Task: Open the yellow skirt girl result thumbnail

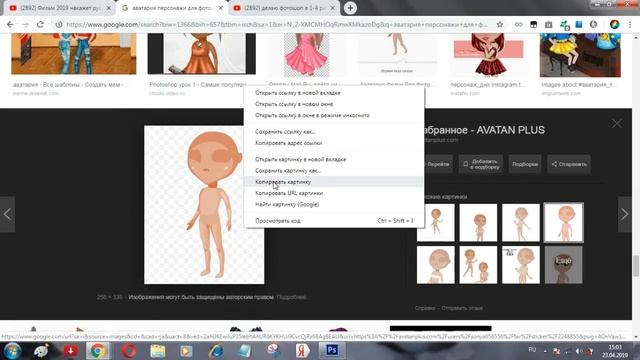Action: [x=580, y=55]
